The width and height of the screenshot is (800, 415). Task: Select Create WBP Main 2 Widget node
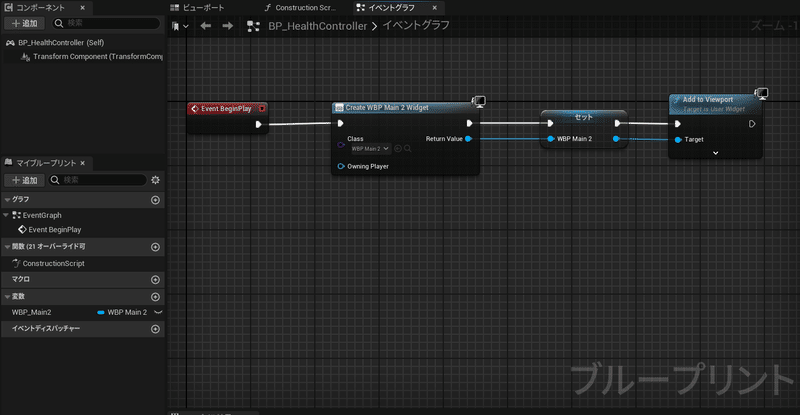coord(386,108)
